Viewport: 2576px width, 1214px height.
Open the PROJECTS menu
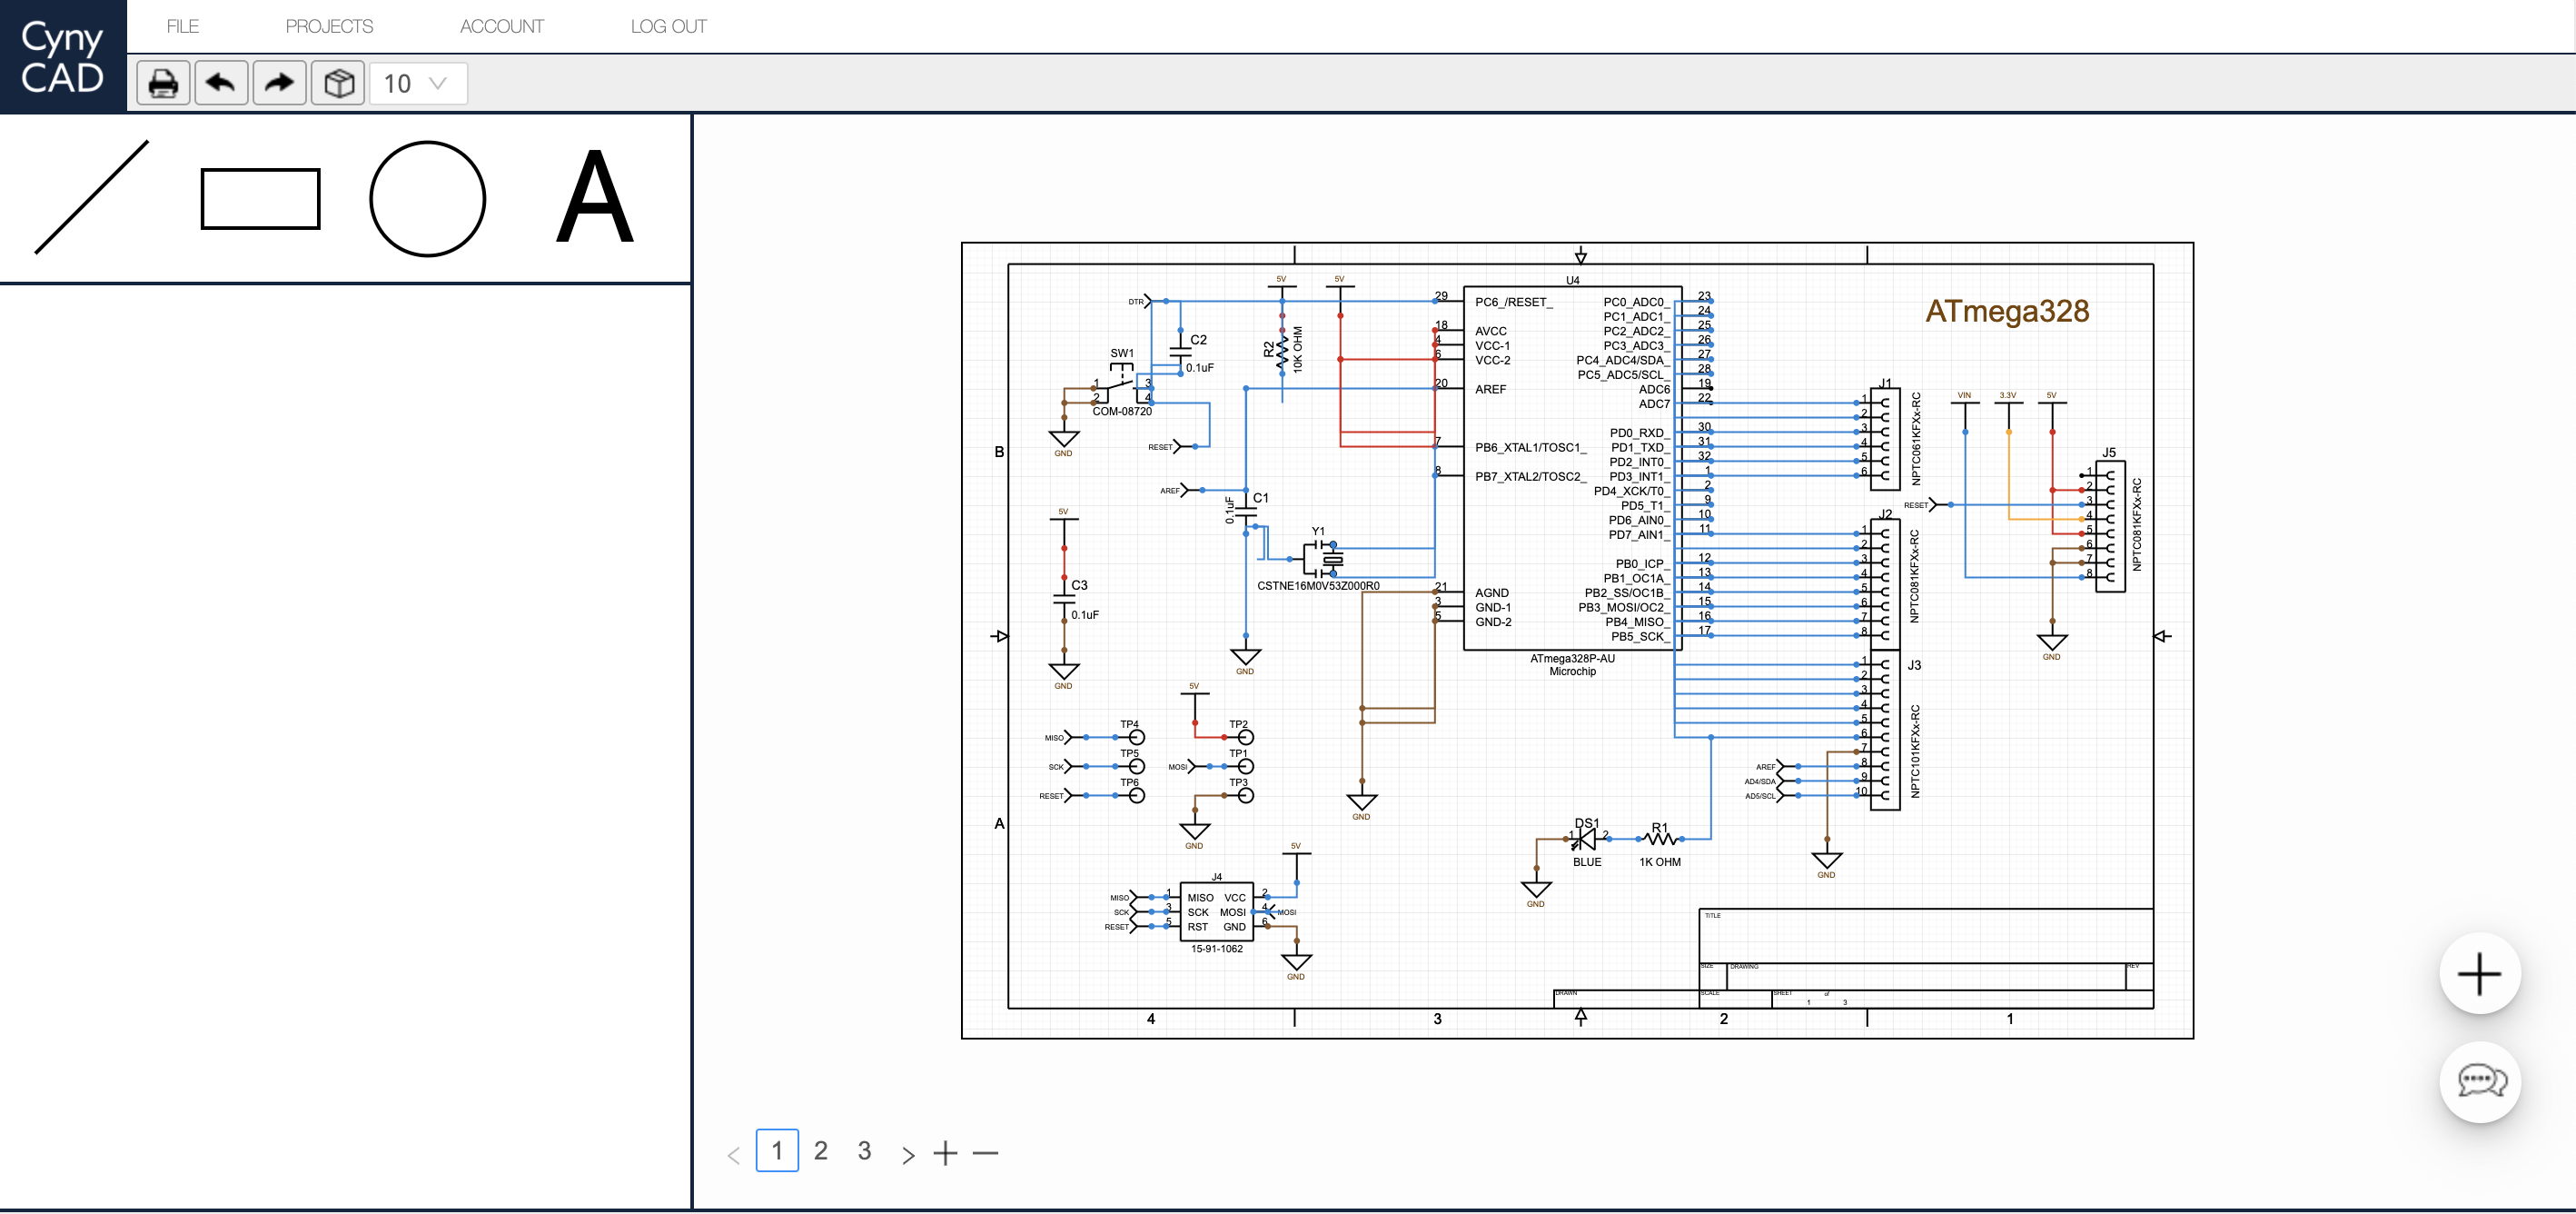(329, 26)
